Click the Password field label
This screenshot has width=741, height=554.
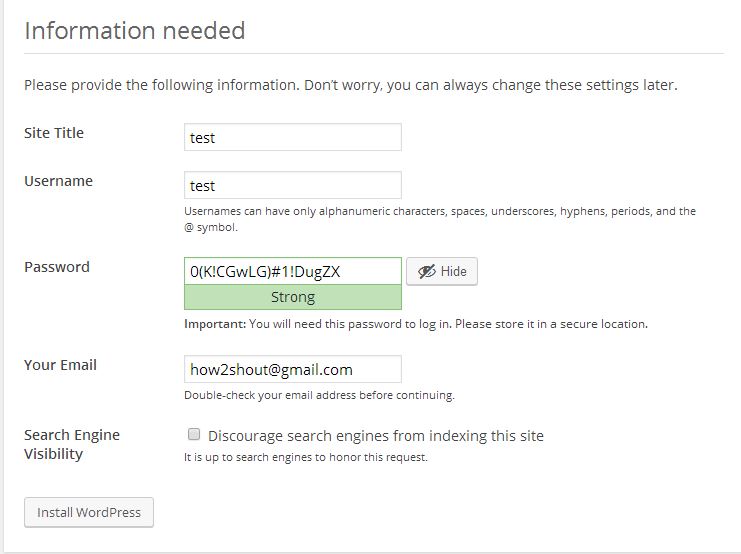(x=57, y=267)
